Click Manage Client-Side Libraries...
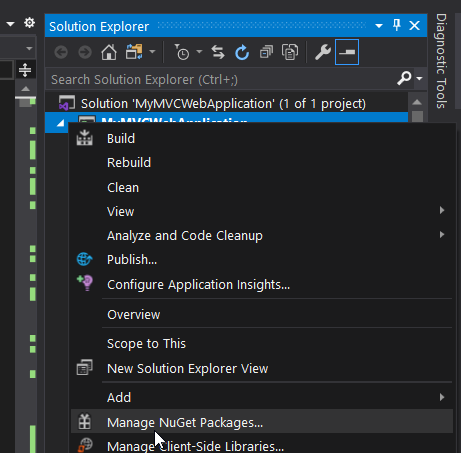 pos(262,445)
